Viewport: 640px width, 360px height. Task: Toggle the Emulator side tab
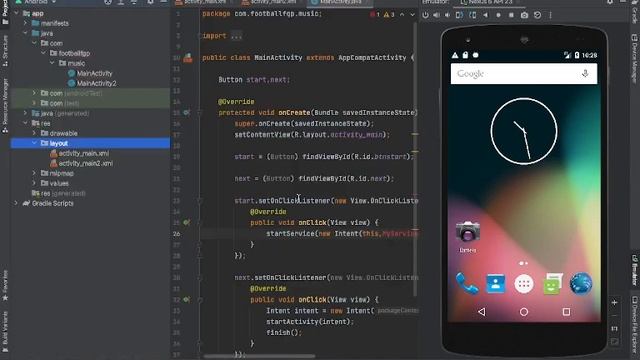pos(634,270)
